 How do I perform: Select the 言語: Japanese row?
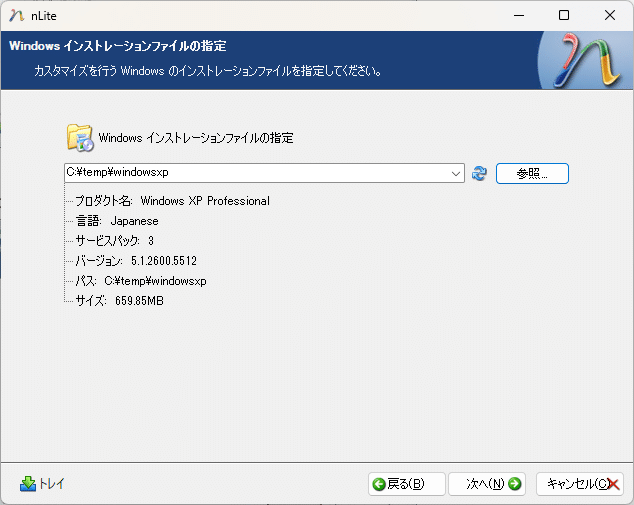click(117, 221)
